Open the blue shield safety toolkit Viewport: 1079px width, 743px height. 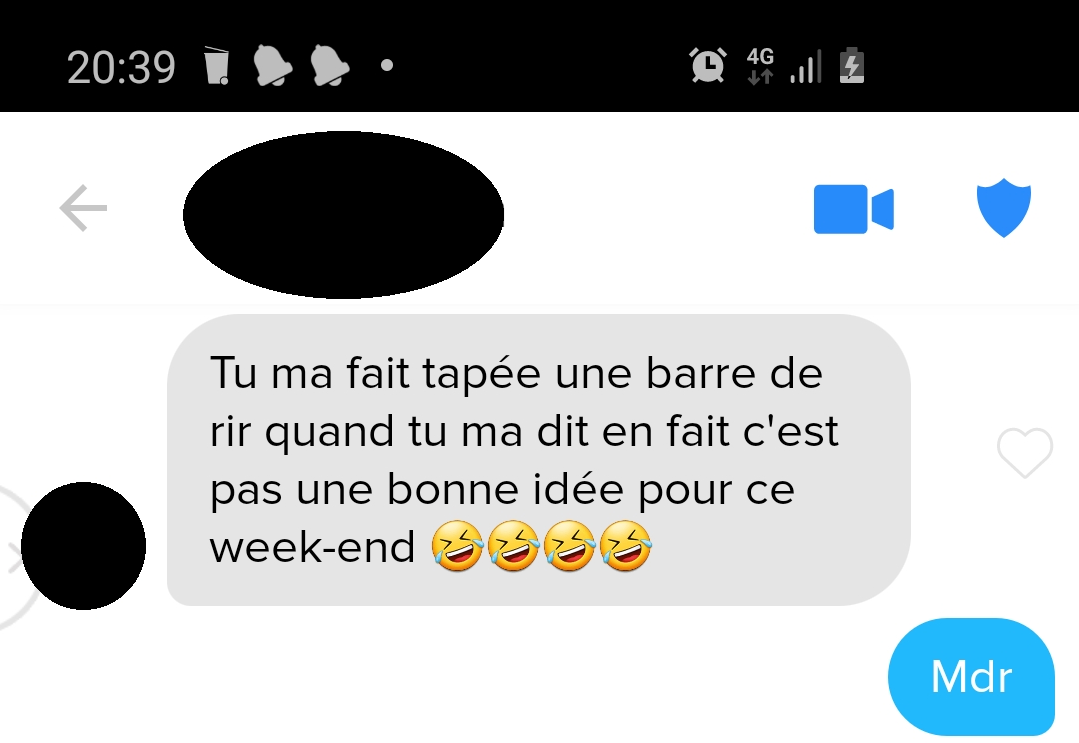pyautogui.click(x=1004, y=208)
